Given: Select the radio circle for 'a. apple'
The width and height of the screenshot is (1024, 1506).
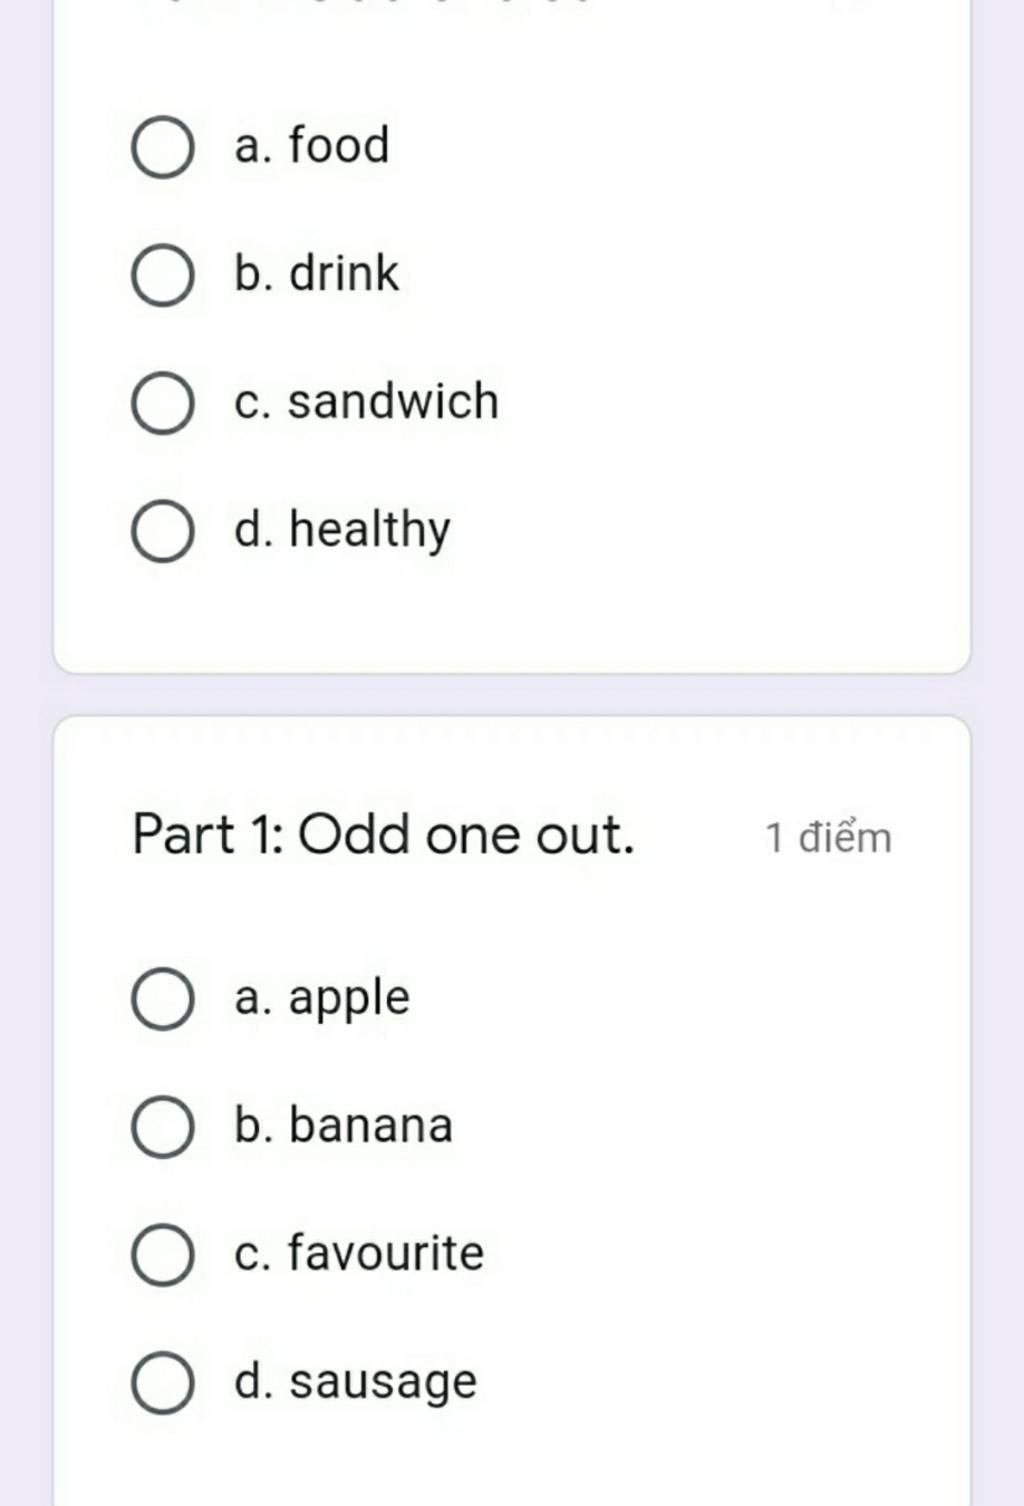Looking at the screenshot, I should 162,999.
